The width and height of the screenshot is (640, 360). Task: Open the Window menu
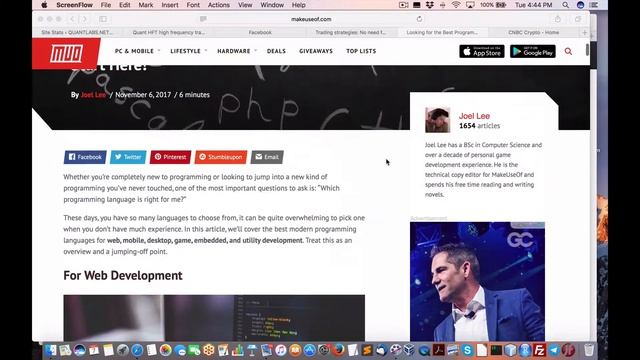coord(272,5)
